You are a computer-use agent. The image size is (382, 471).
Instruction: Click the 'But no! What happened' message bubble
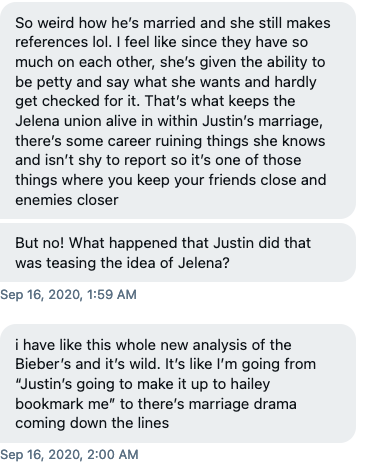(178, 253)
